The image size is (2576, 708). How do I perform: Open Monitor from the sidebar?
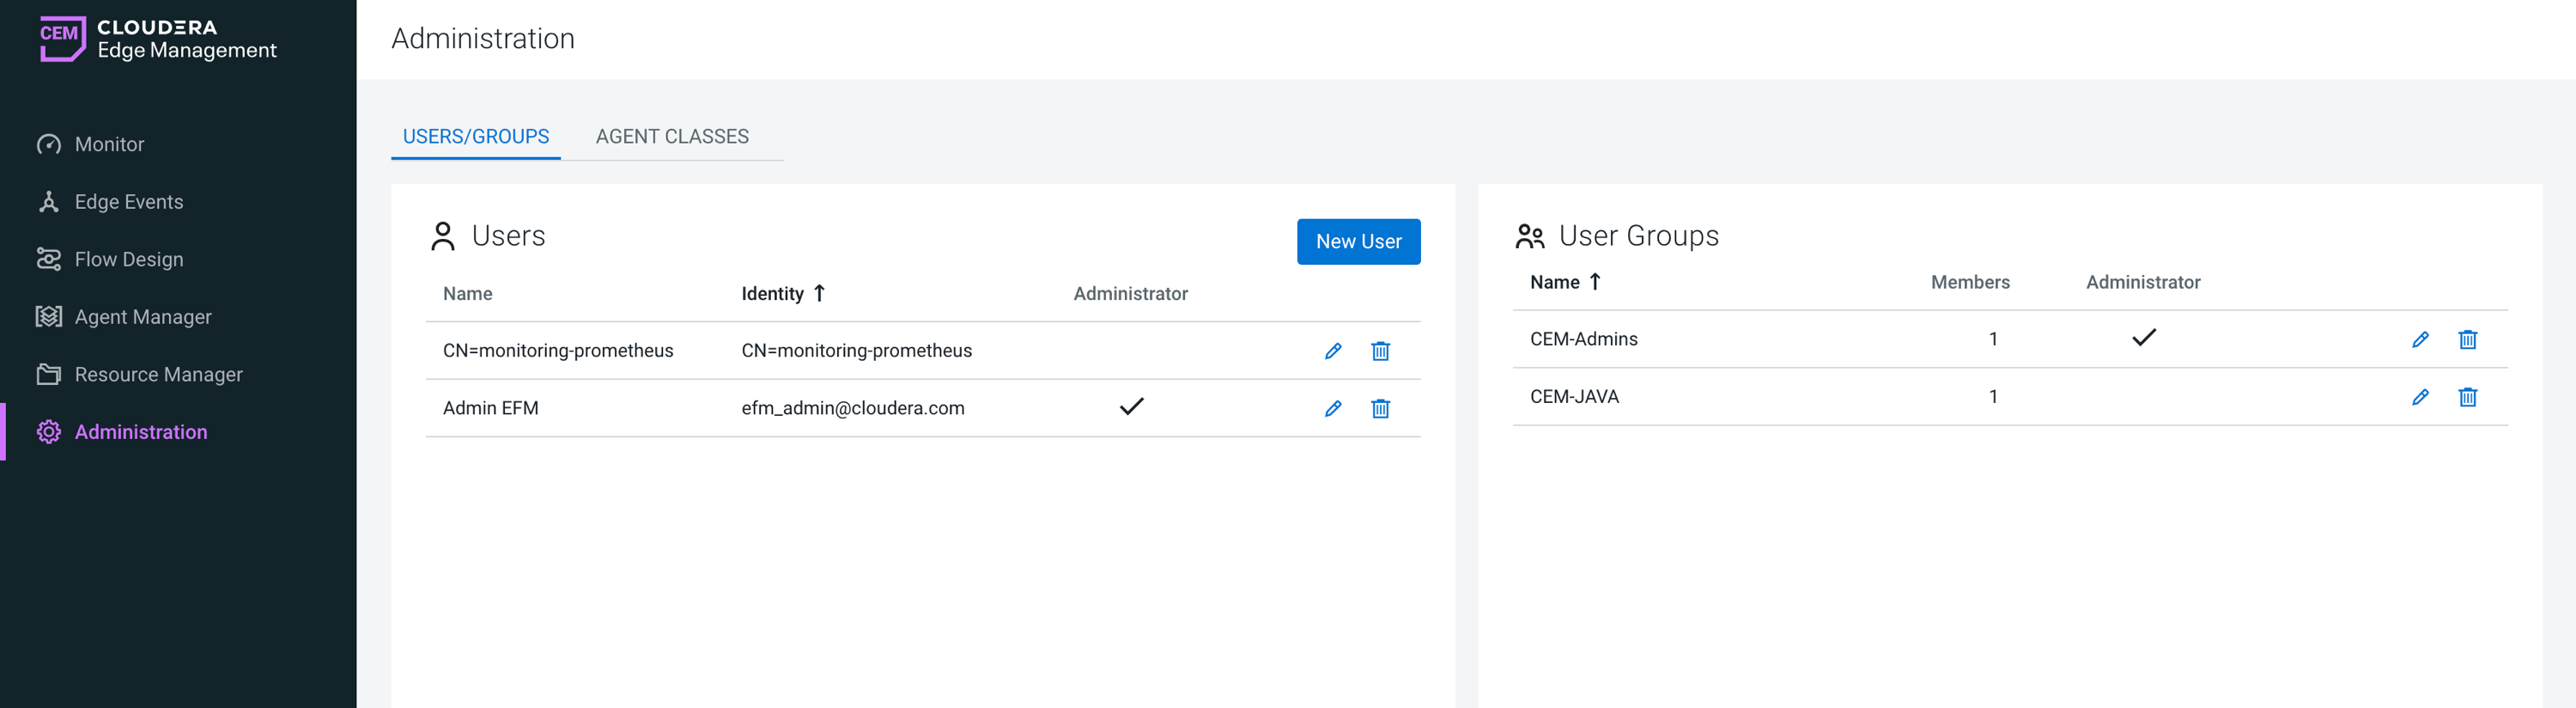pyautogui.click(x=109, y=144)
